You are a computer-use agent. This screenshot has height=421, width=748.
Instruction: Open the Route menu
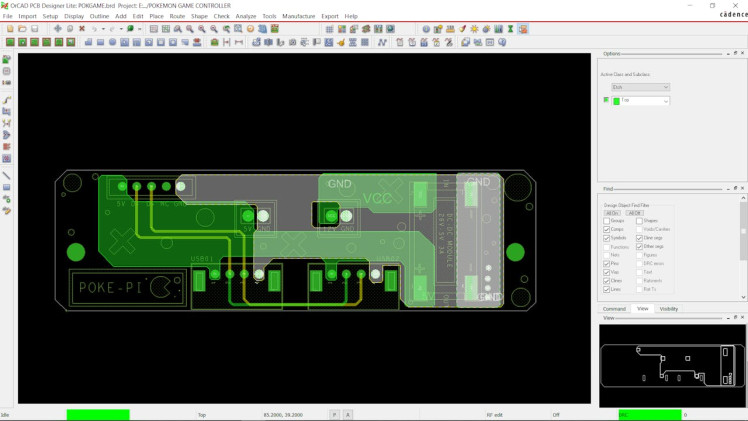[x=177, y=16]
